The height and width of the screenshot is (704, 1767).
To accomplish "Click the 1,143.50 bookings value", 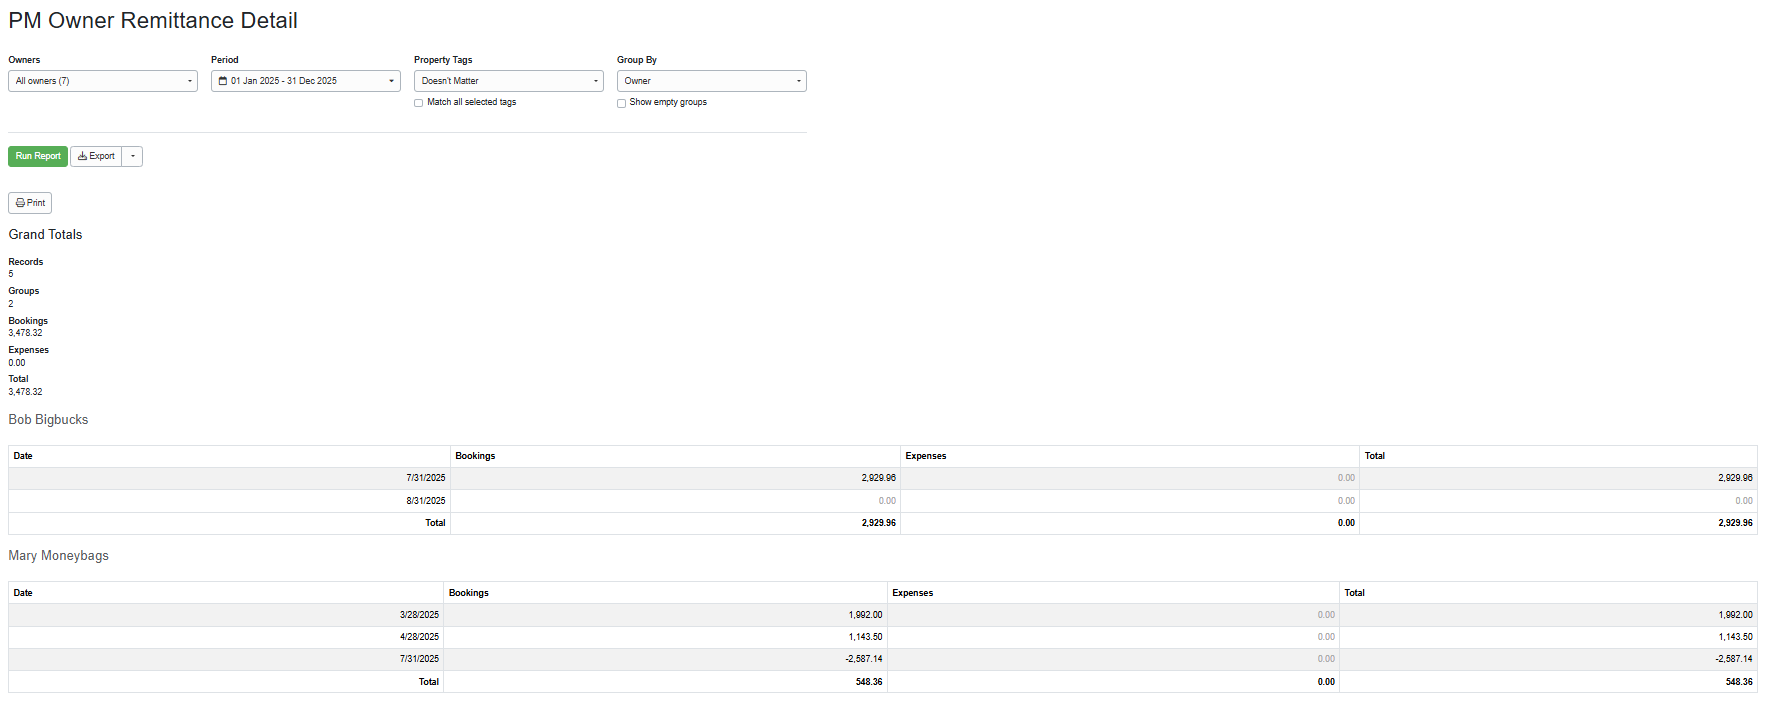I will tap(866, 637).
